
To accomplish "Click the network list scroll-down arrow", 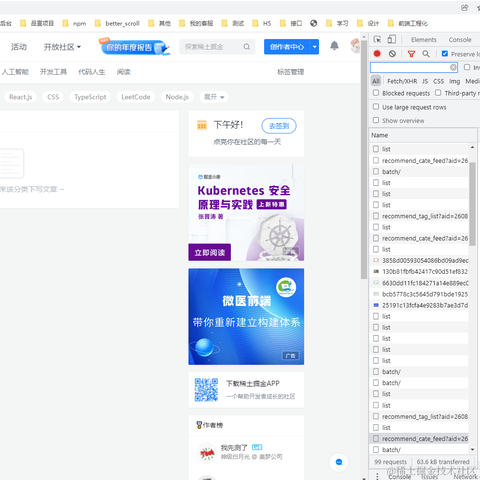I will point(472,449).
